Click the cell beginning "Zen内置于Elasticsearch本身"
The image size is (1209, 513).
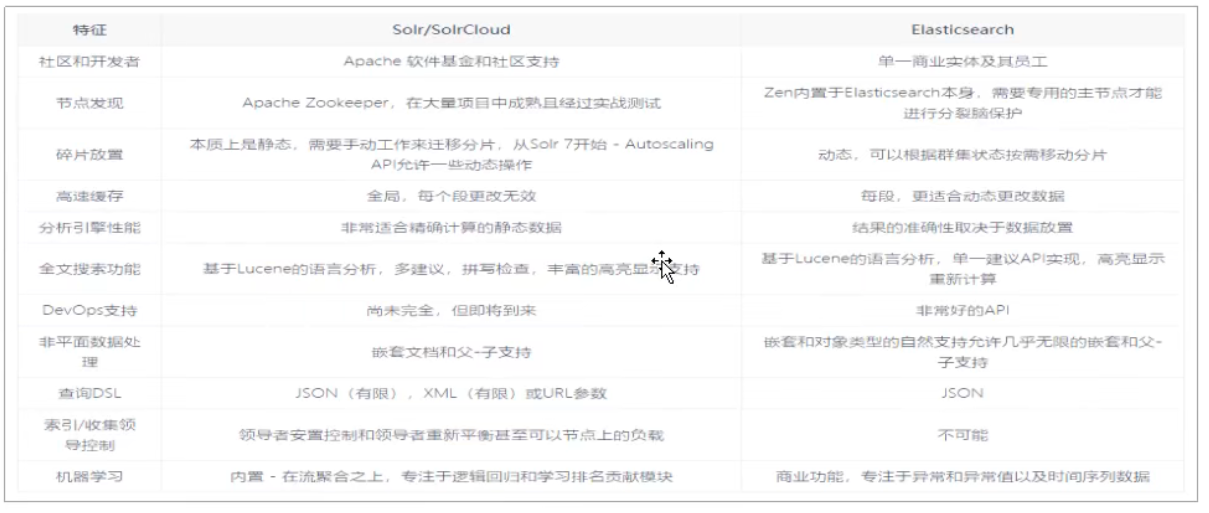[x=962, y=101]
